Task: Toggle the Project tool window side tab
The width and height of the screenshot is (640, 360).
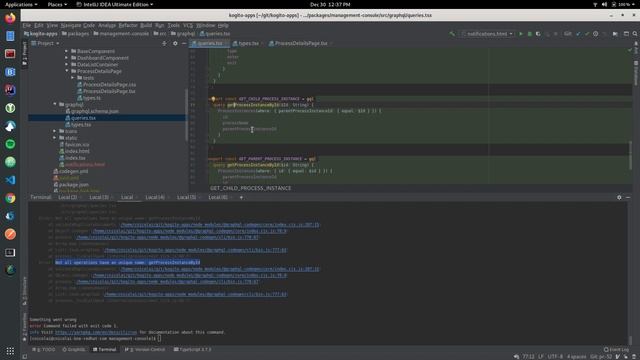Action: coord(24,53)
